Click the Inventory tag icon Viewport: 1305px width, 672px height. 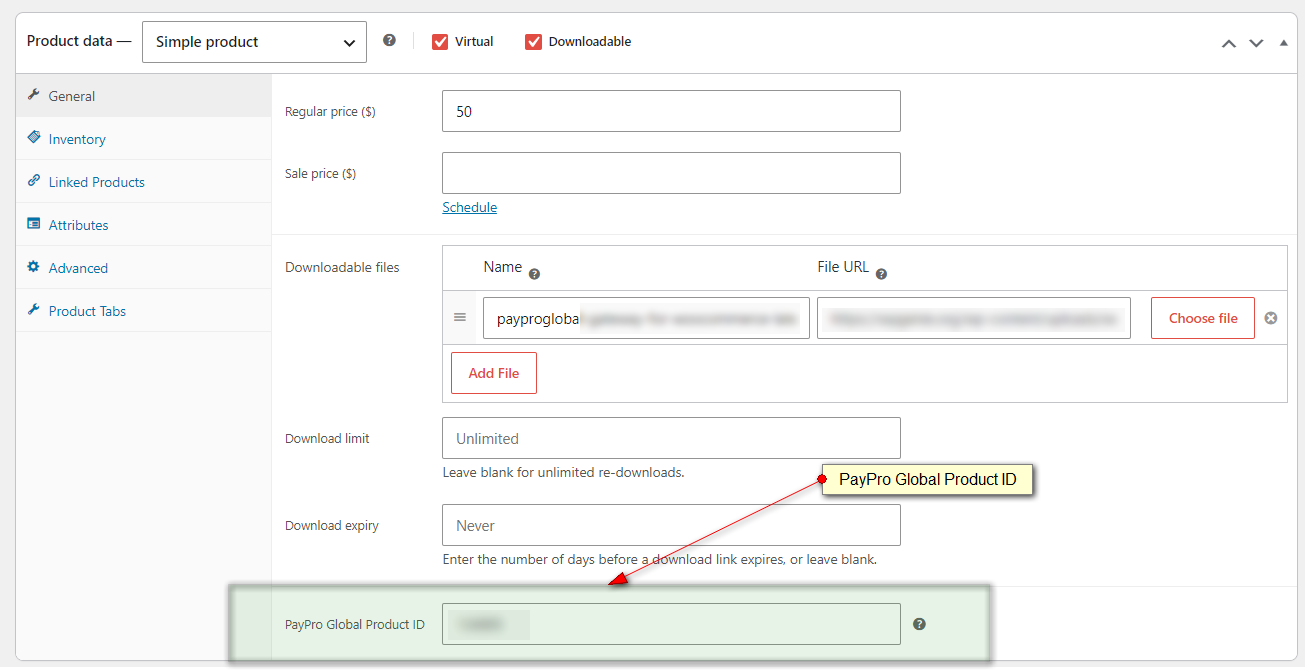click(x=34, y=138)
